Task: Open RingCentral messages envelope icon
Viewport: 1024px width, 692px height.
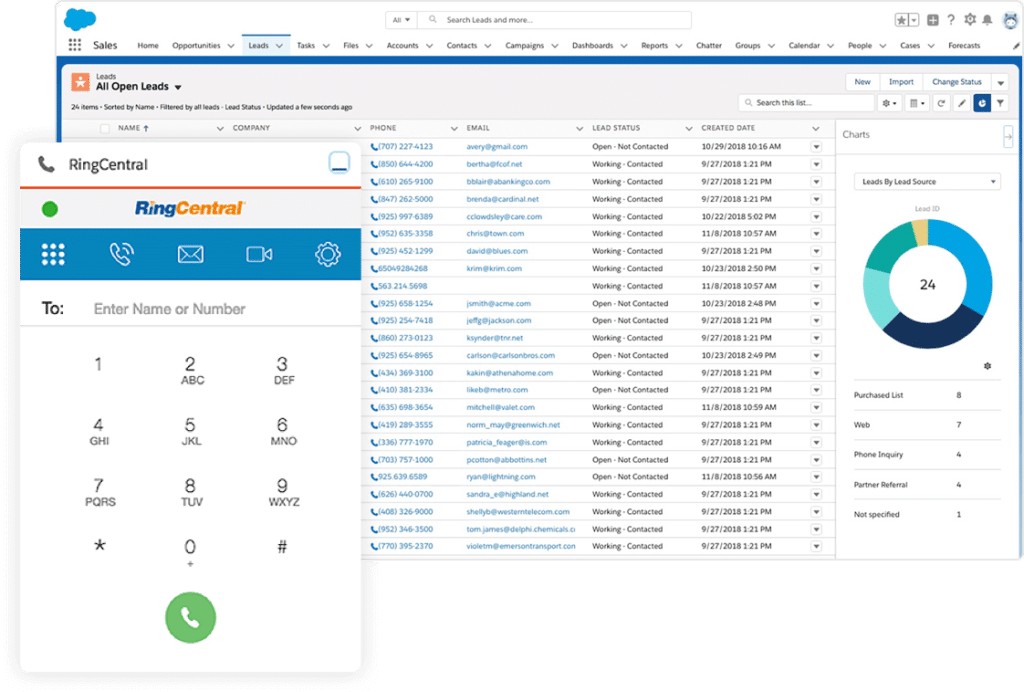Action: click(190, 254)
